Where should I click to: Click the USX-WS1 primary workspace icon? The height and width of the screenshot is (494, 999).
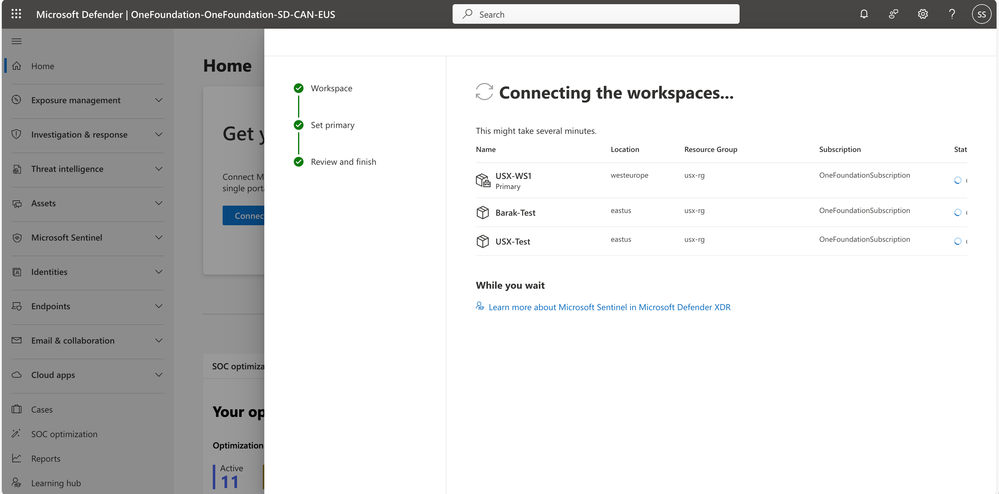[x=483, y=180]
